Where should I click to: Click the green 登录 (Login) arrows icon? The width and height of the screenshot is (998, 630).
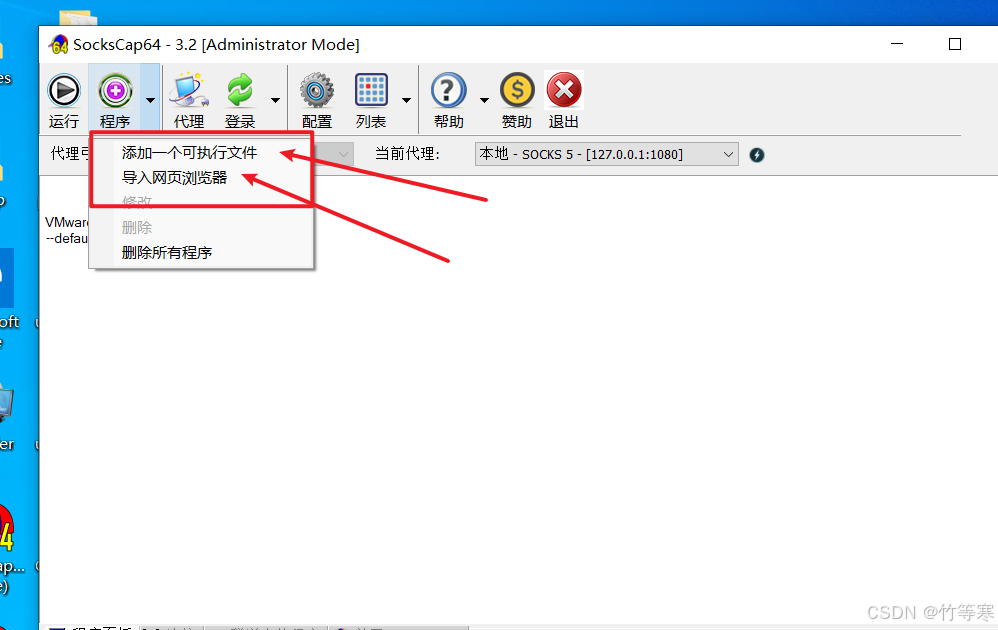[240, 90]
